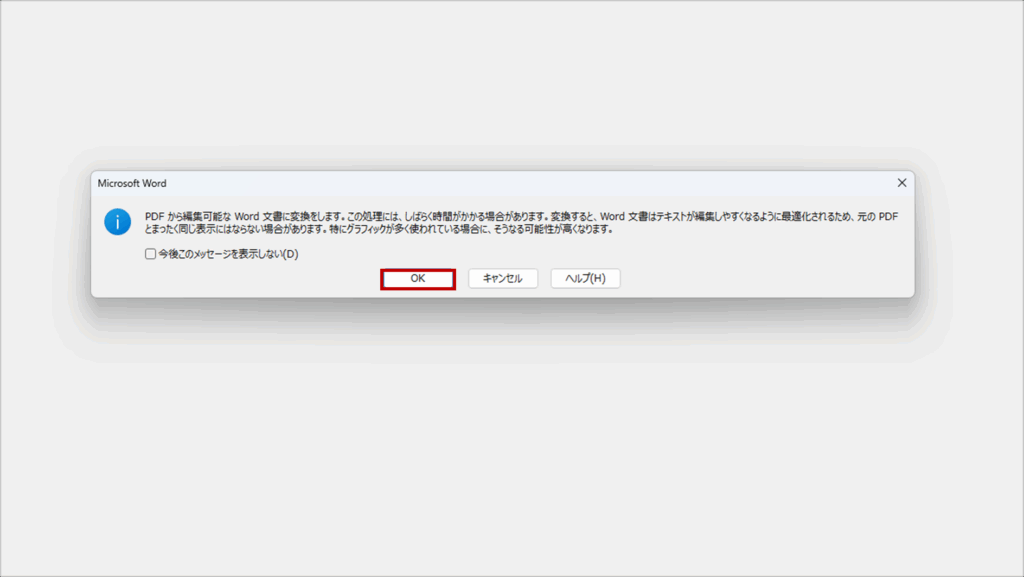
Task: Open help with ヘルプ(H) button
Action: 585,279
